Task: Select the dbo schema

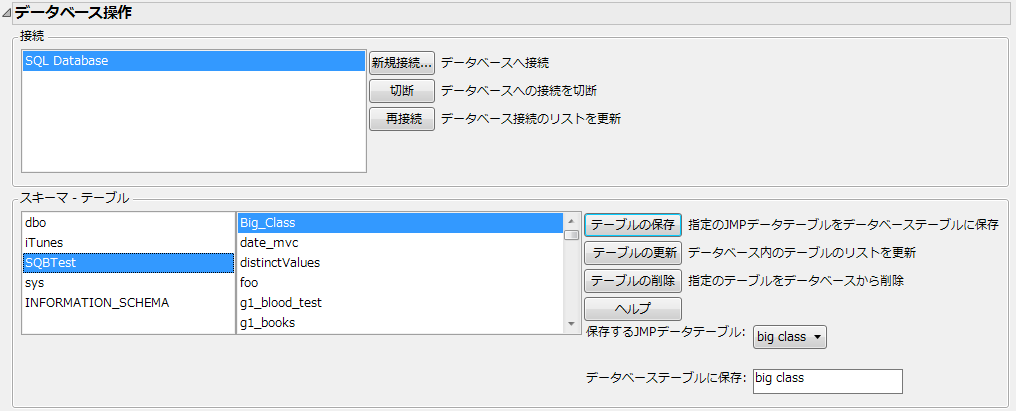Action: [x=128, y=223]
